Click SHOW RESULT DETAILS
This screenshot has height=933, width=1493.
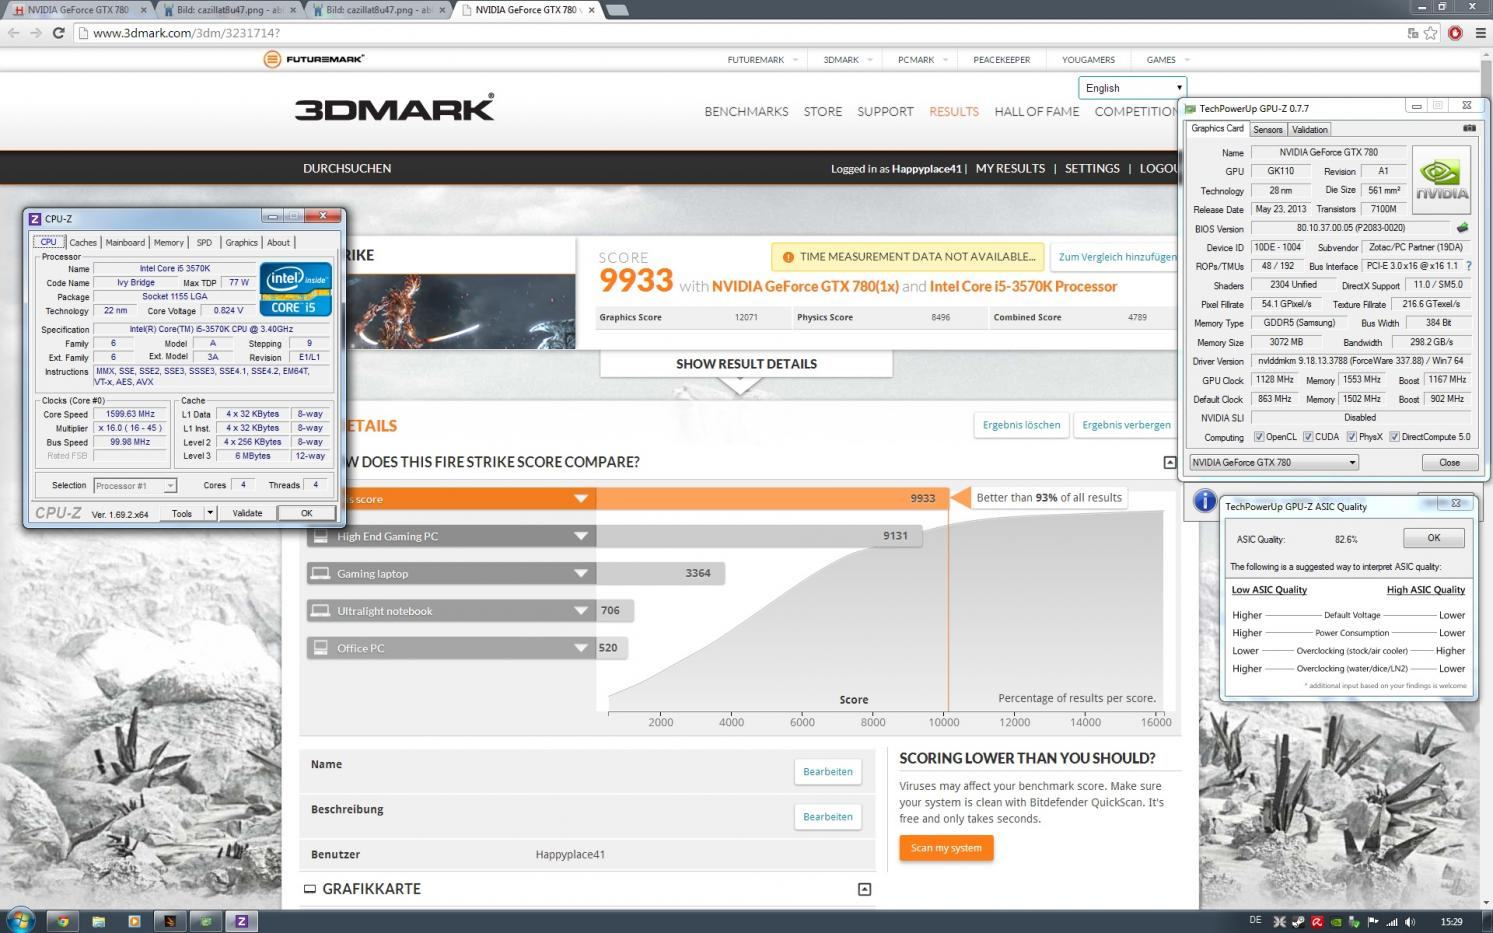pos(746,363)
